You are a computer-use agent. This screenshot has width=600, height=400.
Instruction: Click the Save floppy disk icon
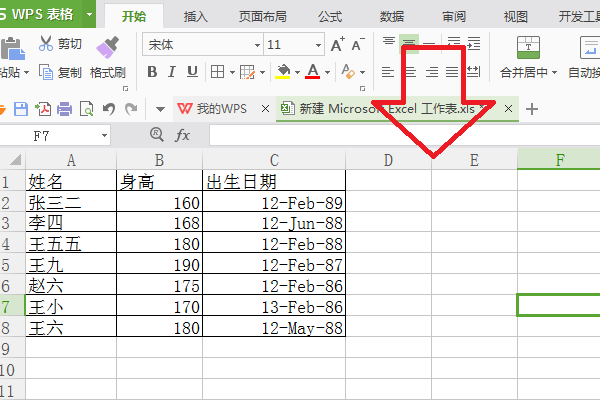(x=21, y=109)
